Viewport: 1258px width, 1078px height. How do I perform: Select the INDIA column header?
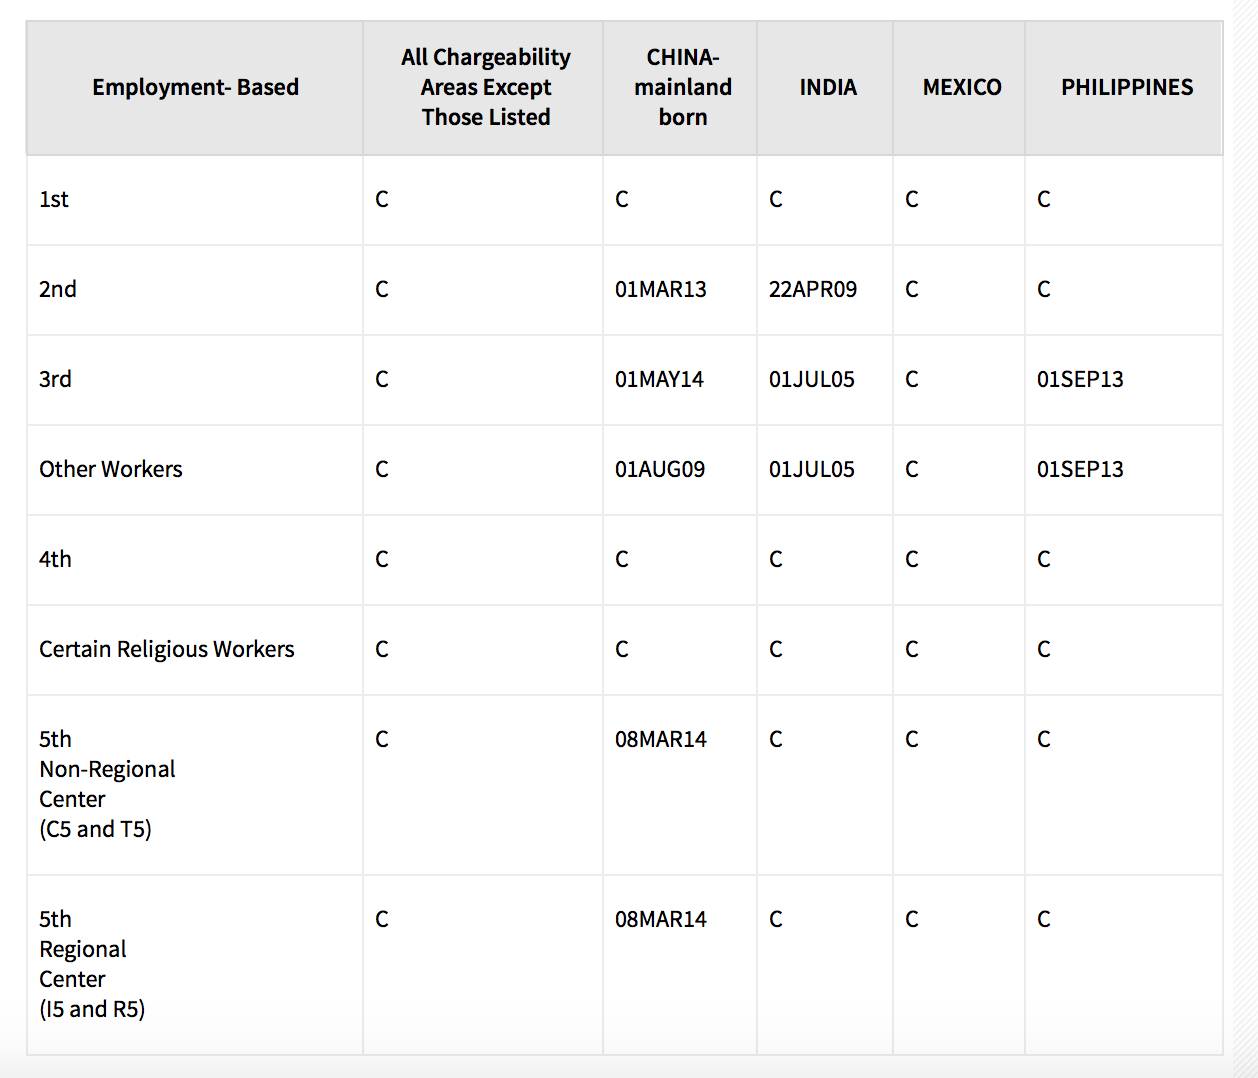(x=827, y=87)
